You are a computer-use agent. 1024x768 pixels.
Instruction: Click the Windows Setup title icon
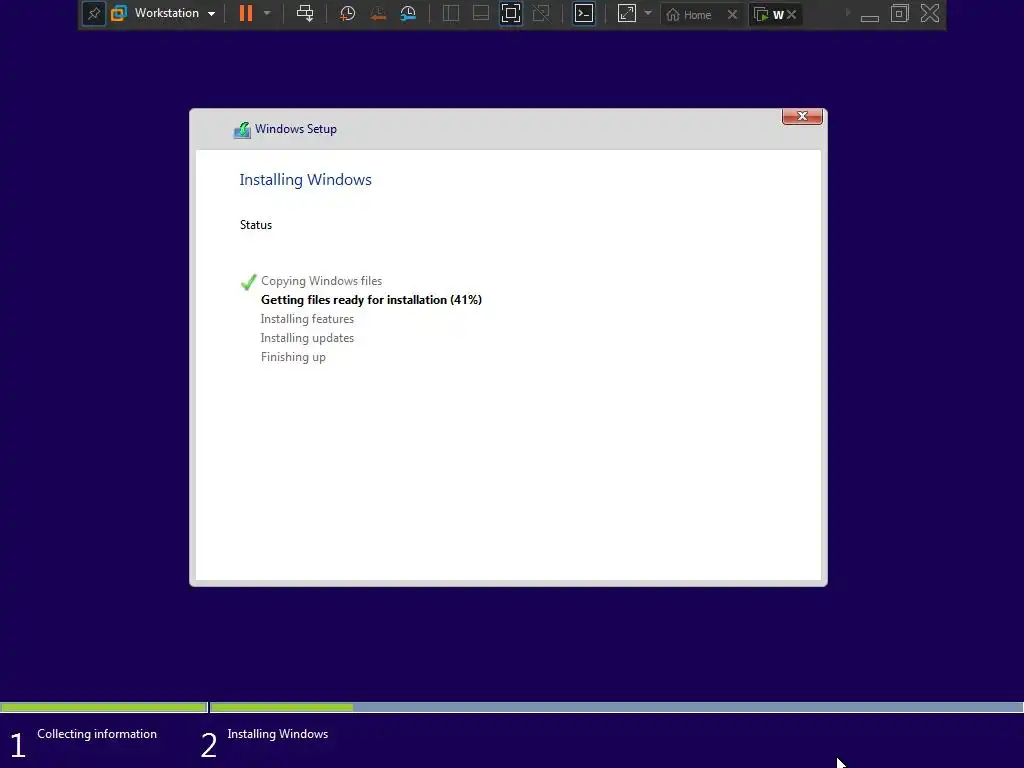tap(242, 130)
